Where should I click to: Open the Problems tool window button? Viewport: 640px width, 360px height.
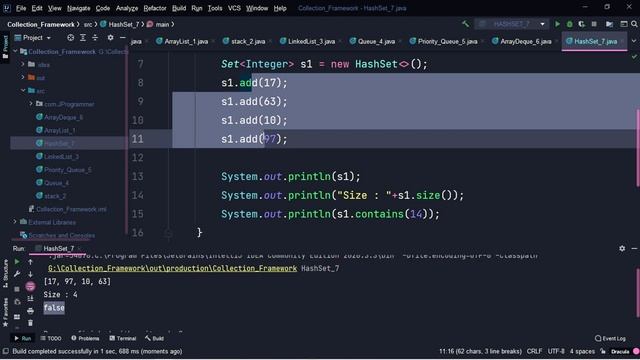85,338
